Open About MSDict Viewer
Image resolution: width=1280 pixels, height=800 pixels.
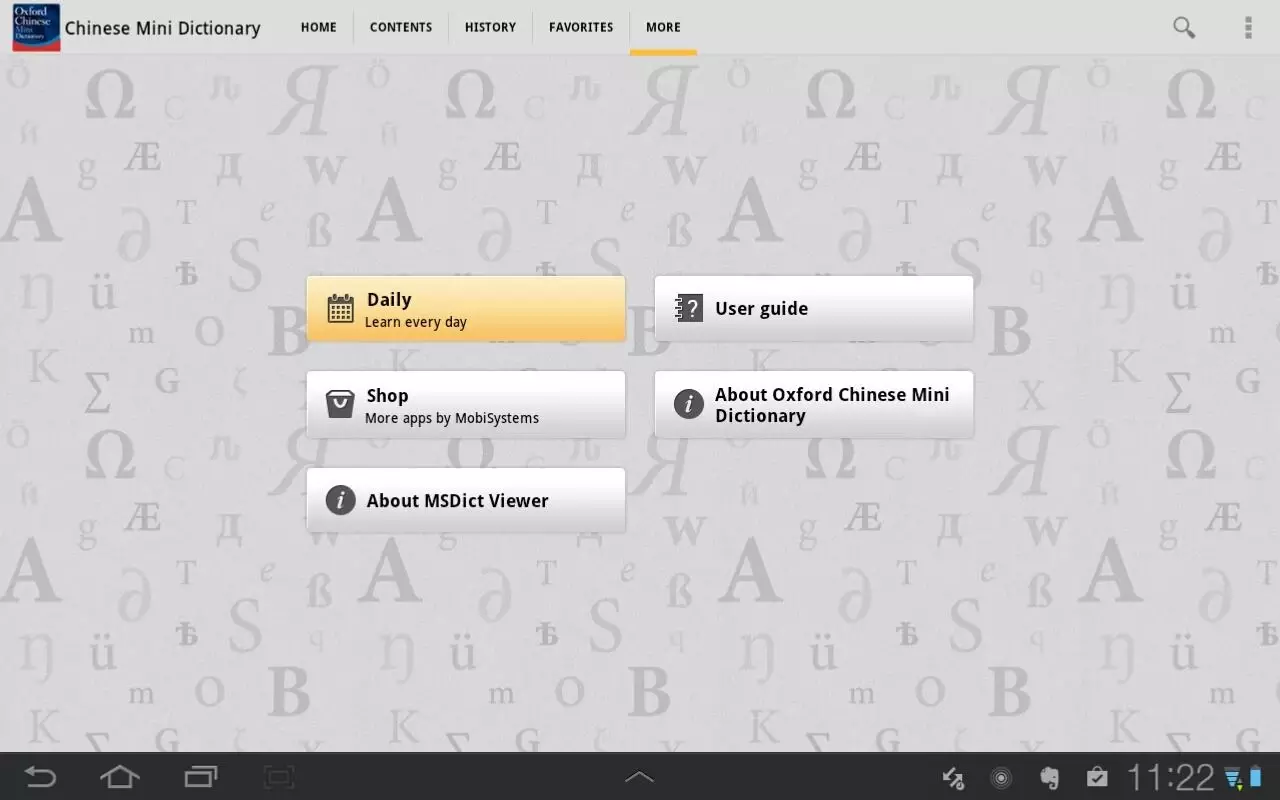(x=466, y=500)
